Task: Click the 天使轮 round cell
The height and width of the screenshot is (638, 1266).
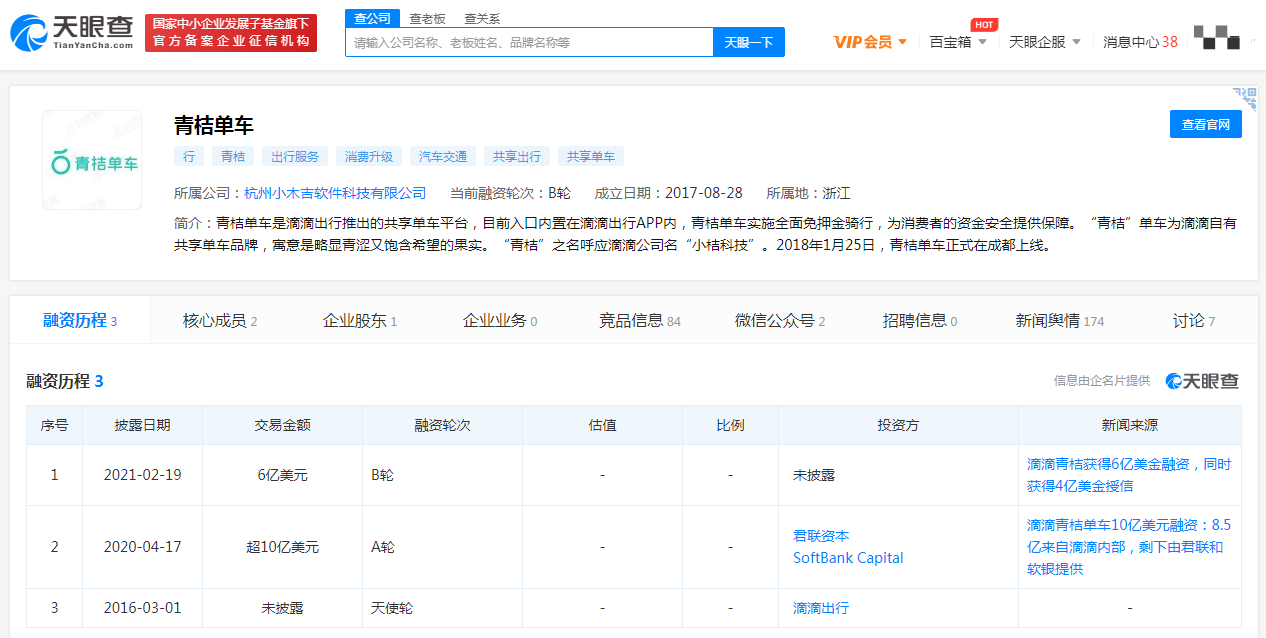Action: [443, 608]
